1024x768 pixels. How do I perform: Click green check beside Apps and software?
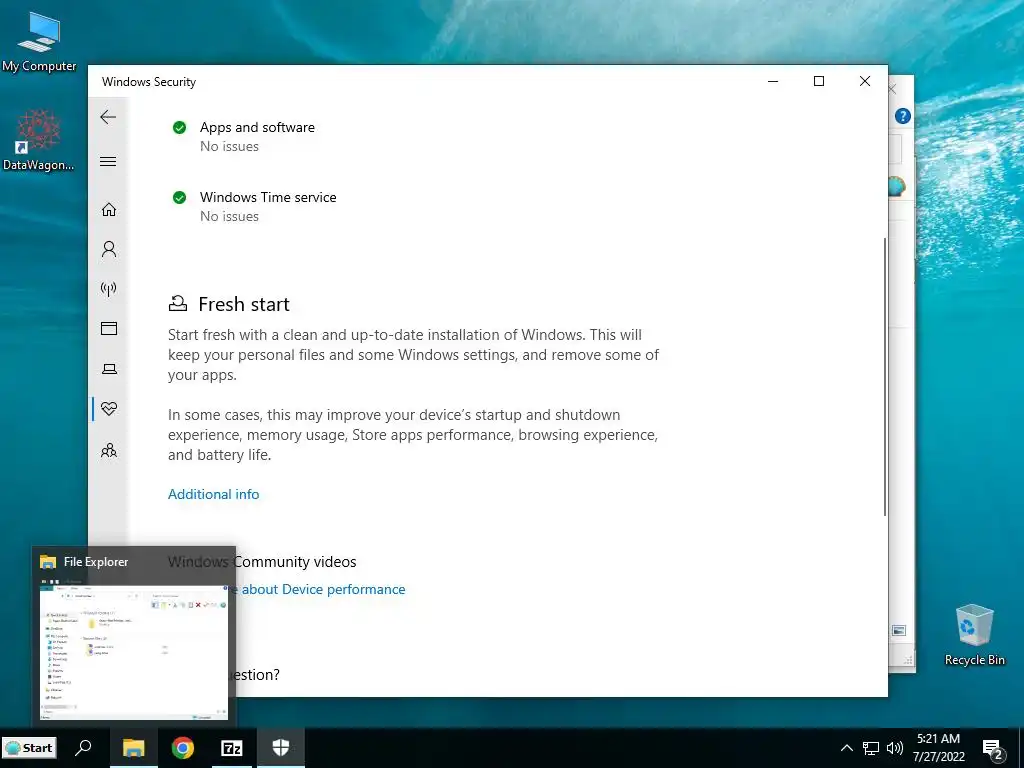[180, 127]
